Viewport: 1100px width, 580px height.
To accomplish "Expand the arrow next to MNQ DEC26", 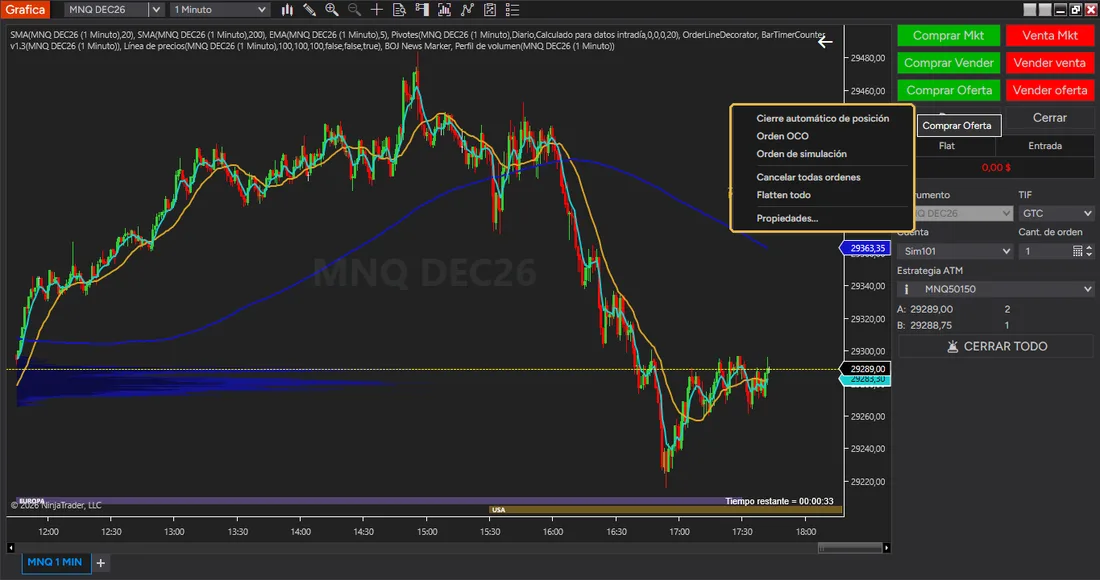I will 156,10.
